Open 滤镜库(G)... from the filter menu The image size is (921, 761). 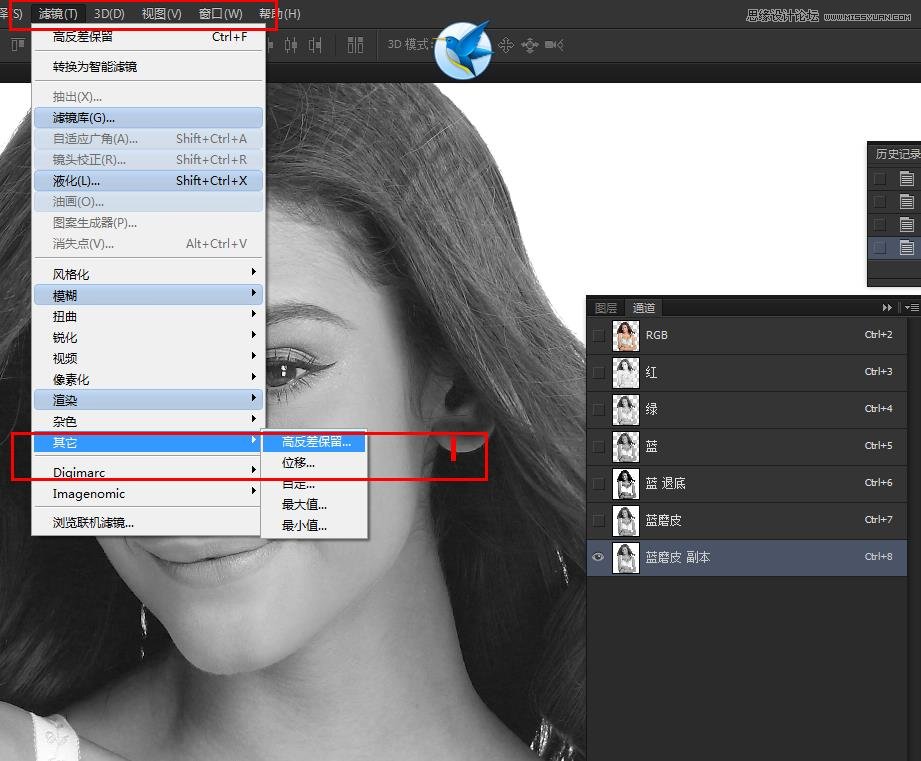tap(148, 117)
